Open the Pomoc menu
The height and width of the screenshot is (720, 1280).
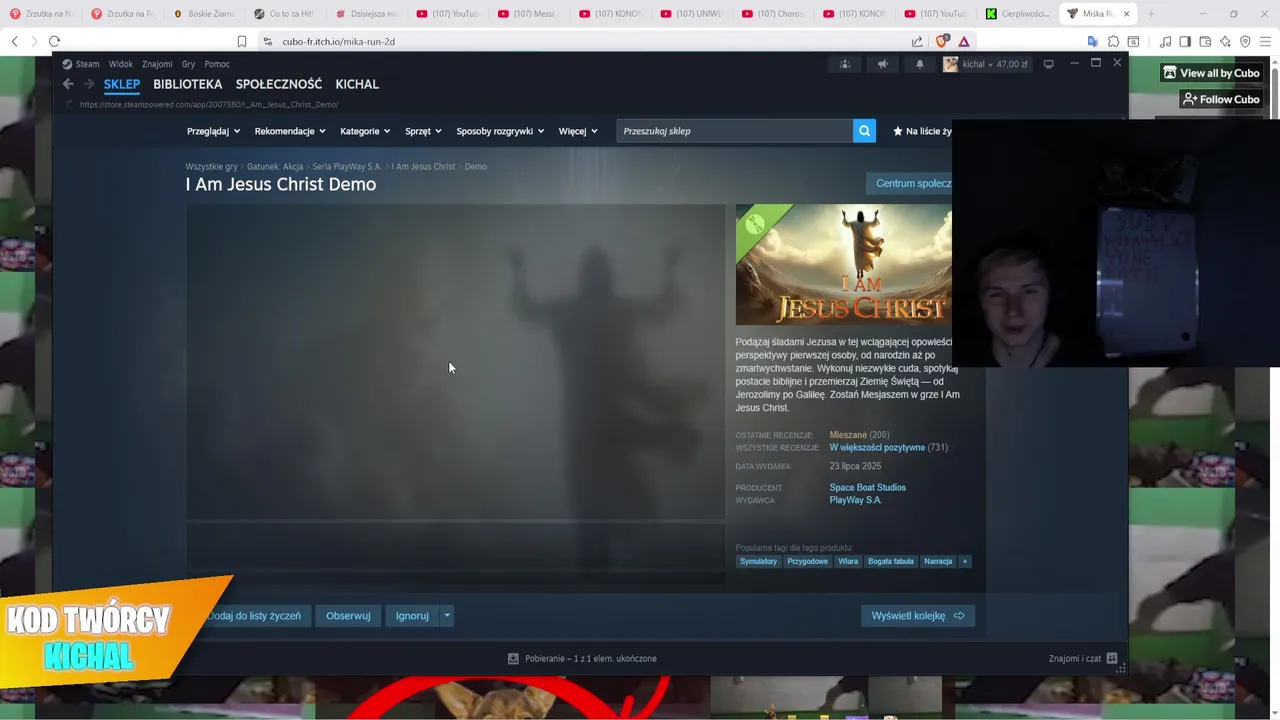point(217,64)
